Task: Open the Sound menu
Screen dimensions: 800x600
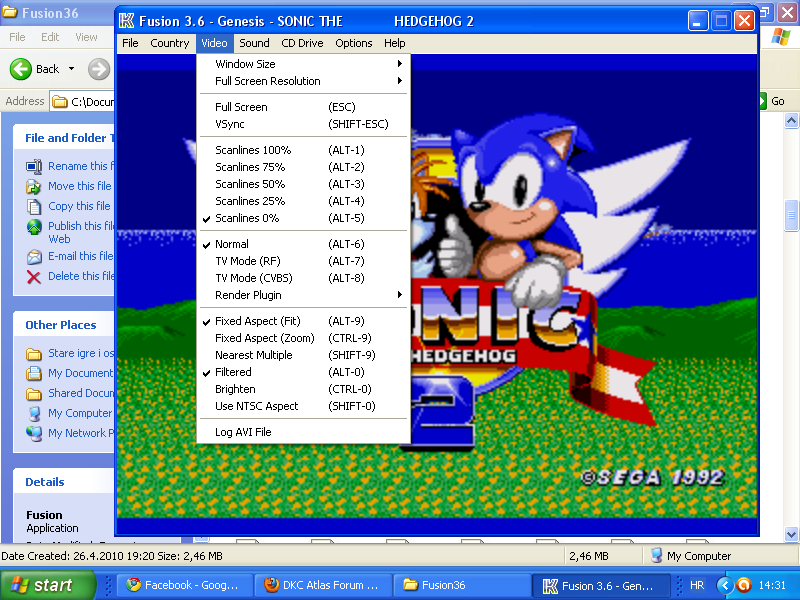Action: point(254,43)
